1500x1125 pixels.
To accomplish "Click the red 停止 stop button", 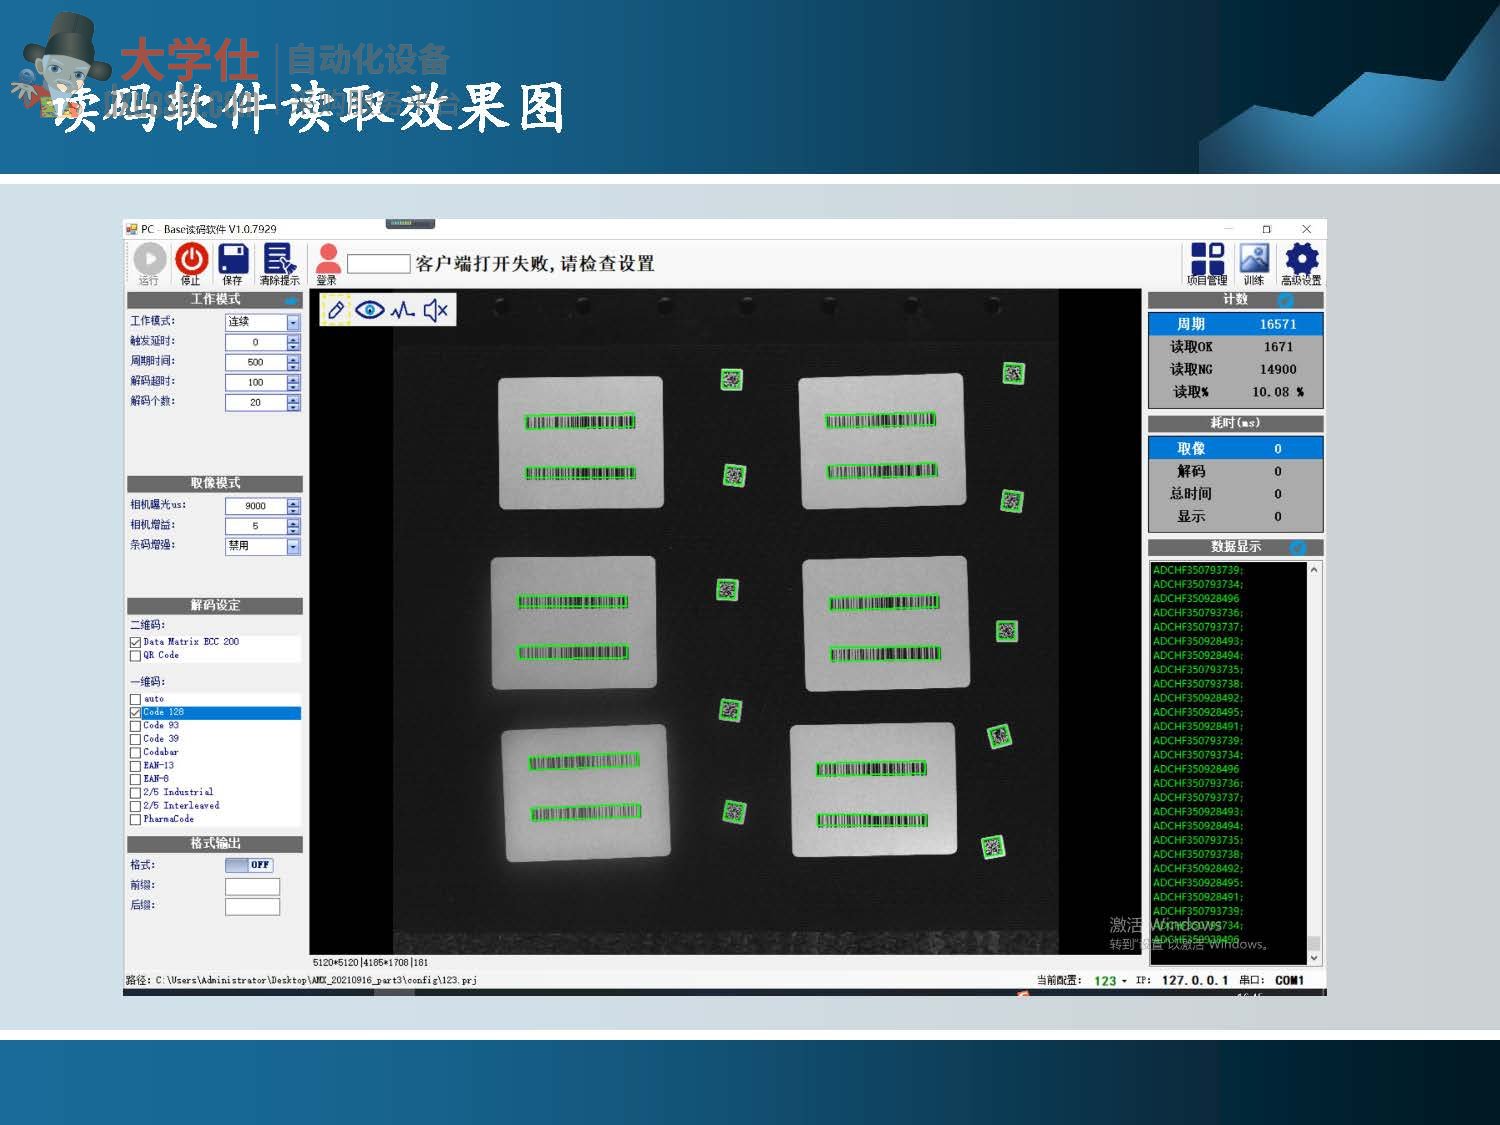I will pos(191,259).
